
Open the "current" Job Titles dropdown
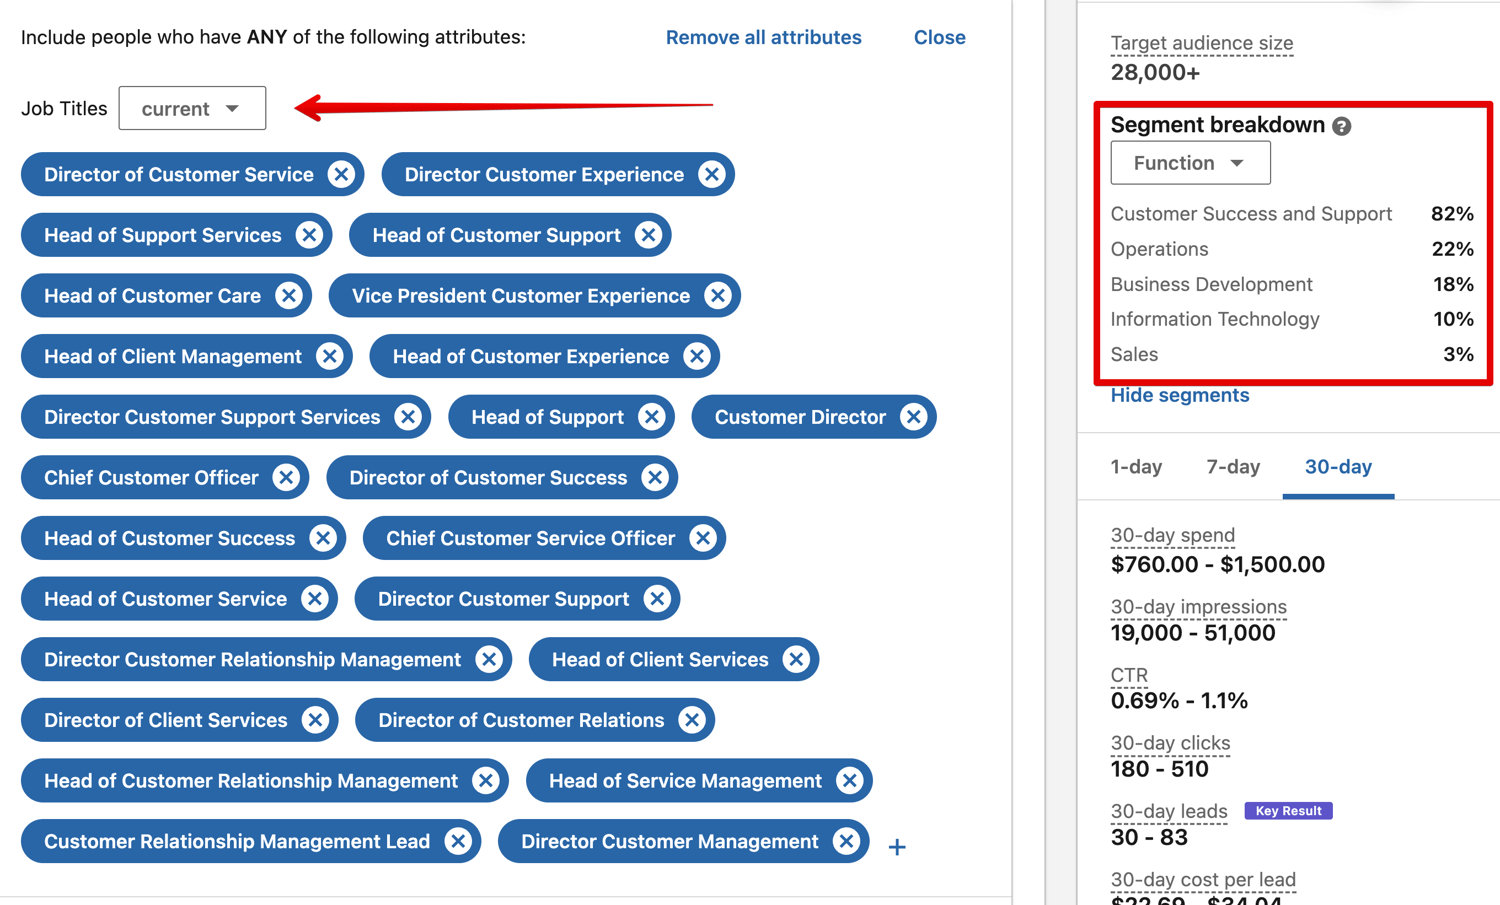tap(191, 108)
